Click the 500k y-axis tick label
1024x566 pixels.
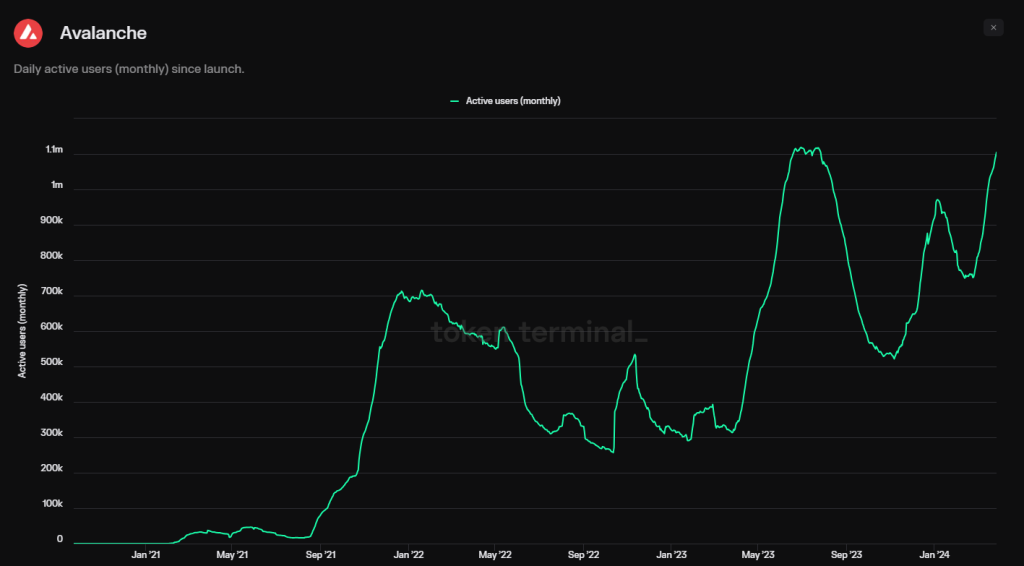click(x=51, y=363)
